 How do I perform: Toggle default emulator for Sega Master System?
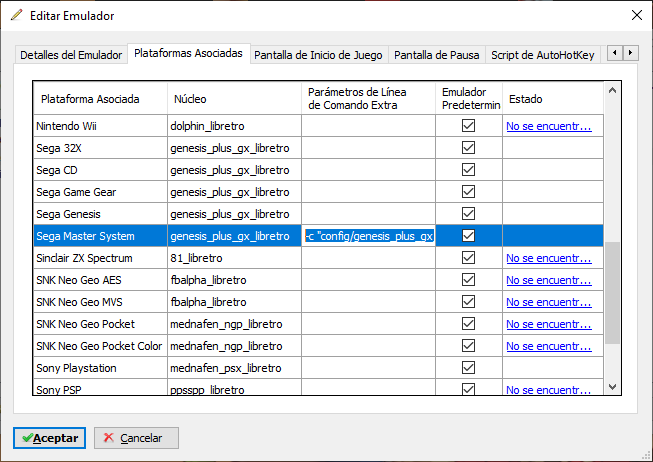tap(469, 236)
